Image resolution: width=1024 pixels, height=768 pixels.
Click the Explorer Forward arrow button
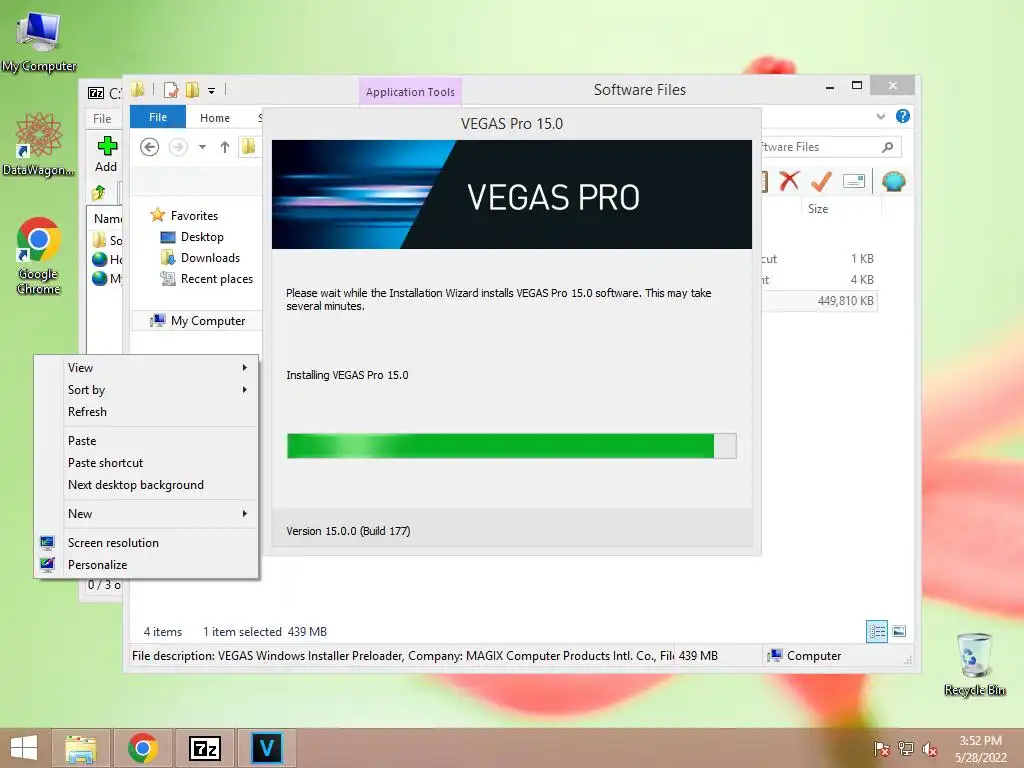[x=178, y=147]
